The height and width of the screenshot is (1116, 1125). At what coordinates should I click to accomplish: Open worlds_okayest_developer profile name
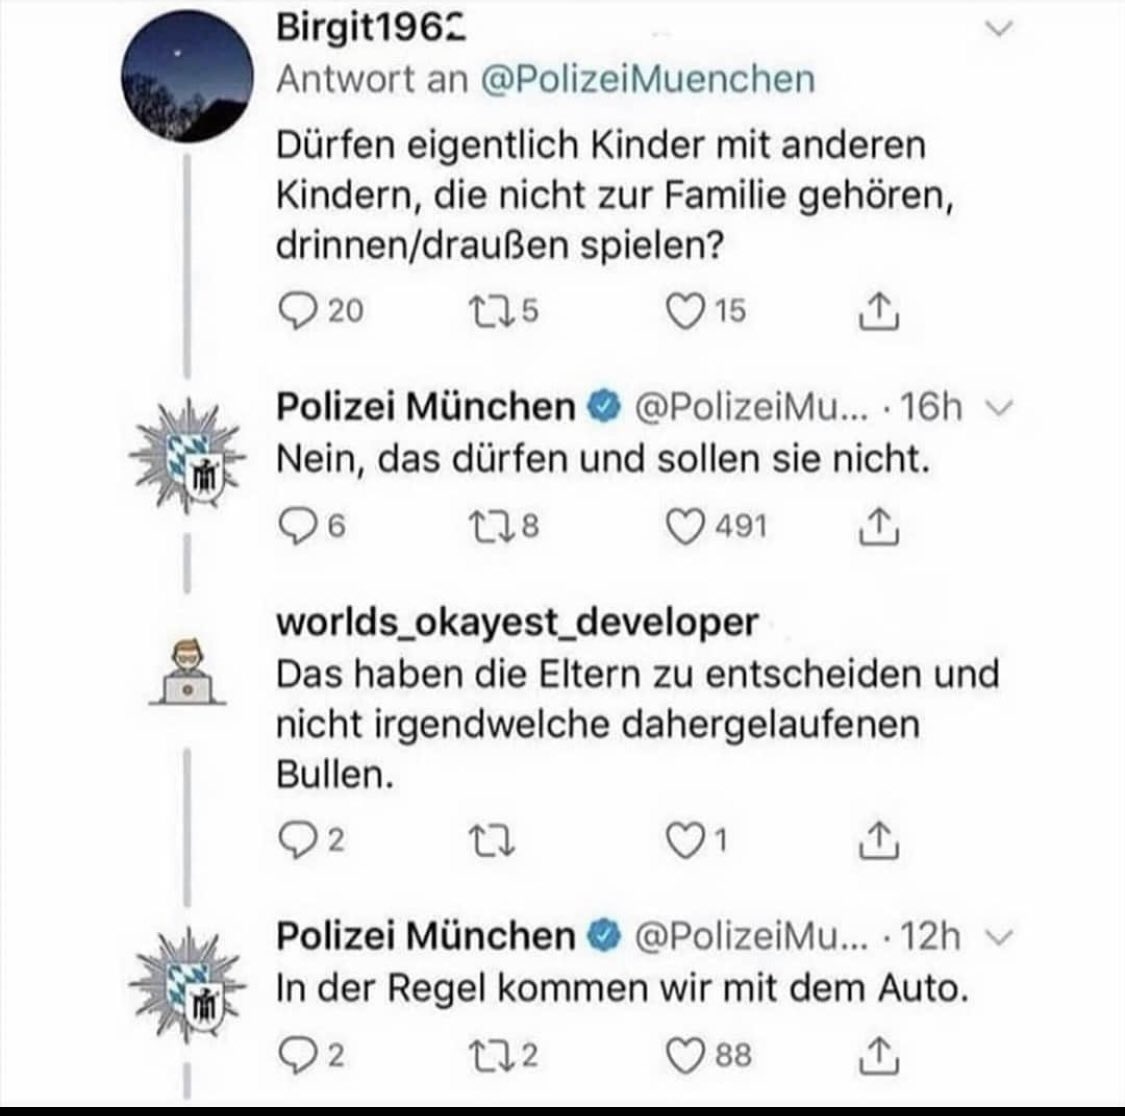pyautogui.click(x=516, y=622)
